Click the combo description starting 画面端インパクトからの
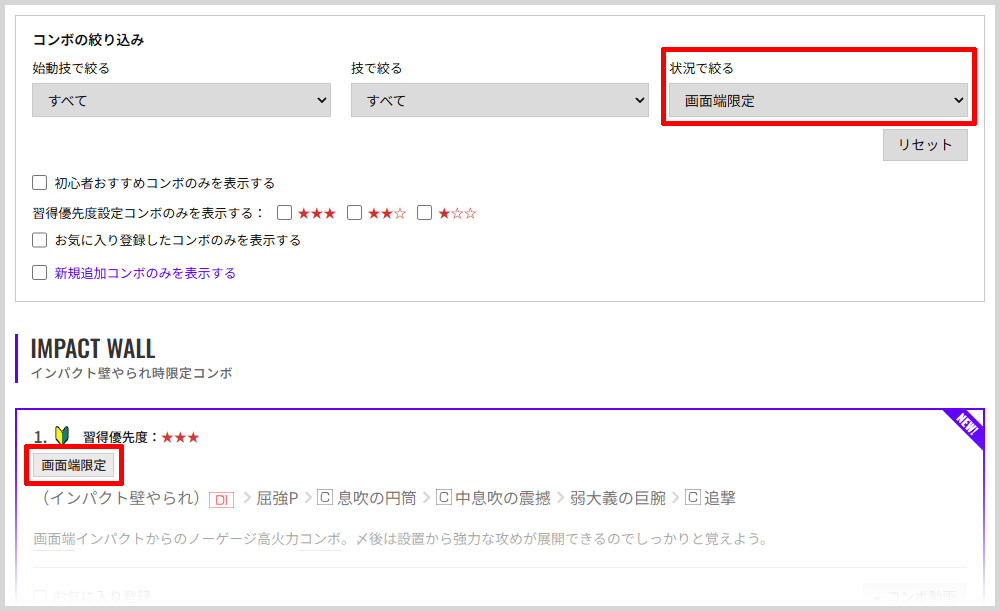The height and width of the screenshot is (611, 1000). click(401, 539)
